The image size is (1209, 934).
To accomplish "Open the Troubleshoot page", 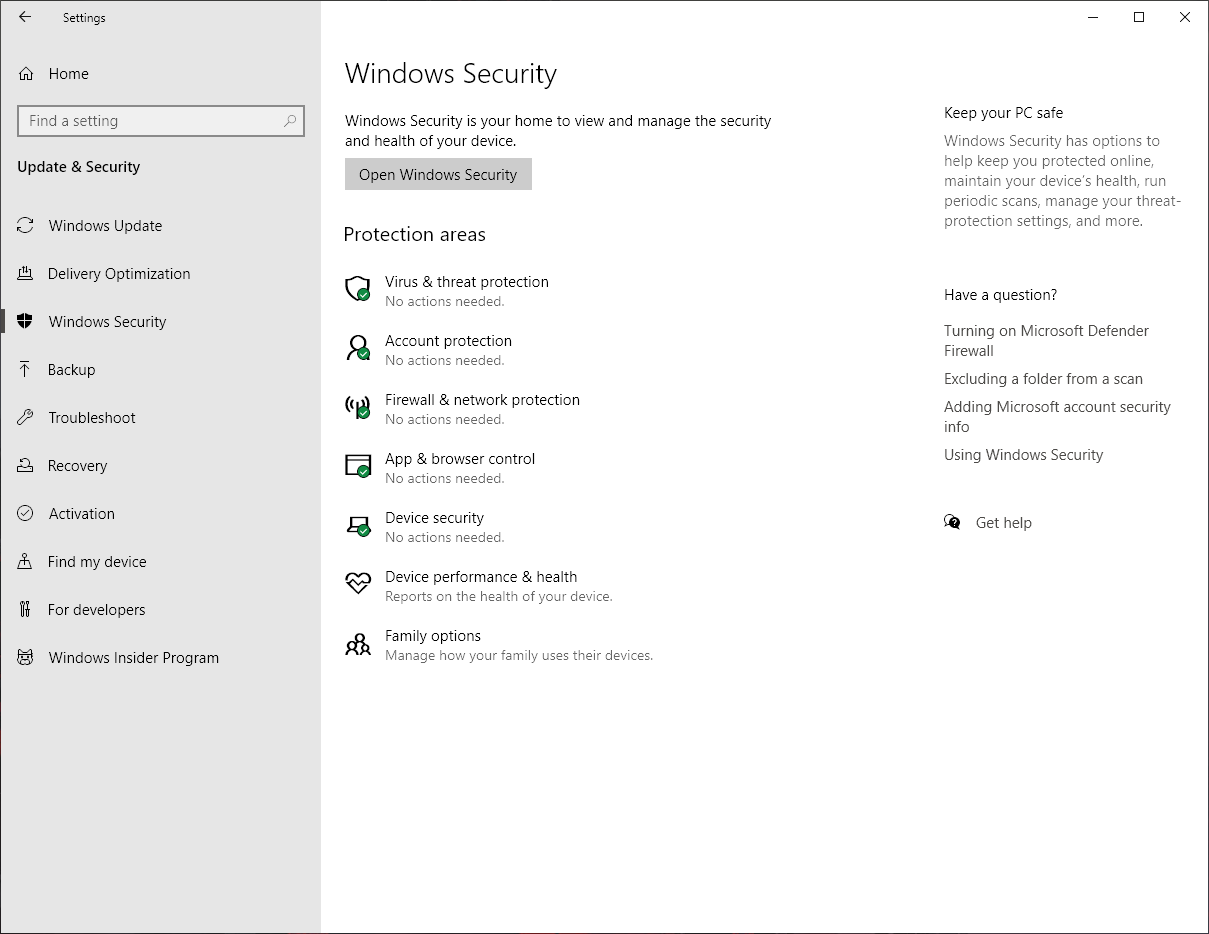I will (x=160, y=418).
